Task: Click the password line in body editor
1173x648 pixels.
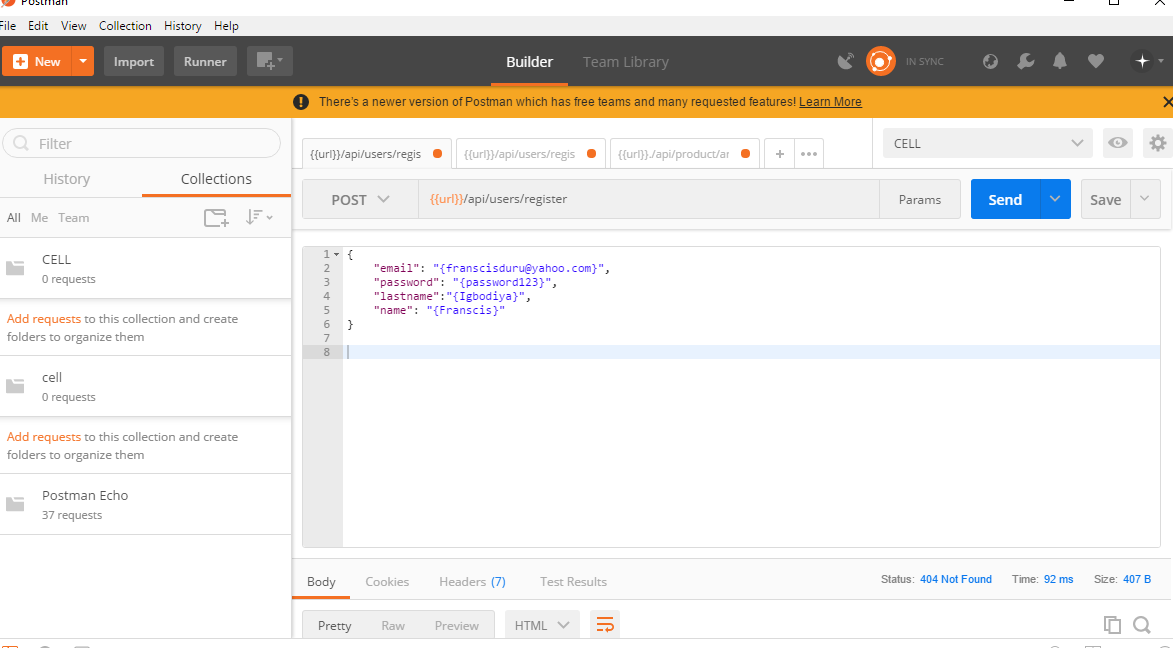Action: tap(465, 282)
